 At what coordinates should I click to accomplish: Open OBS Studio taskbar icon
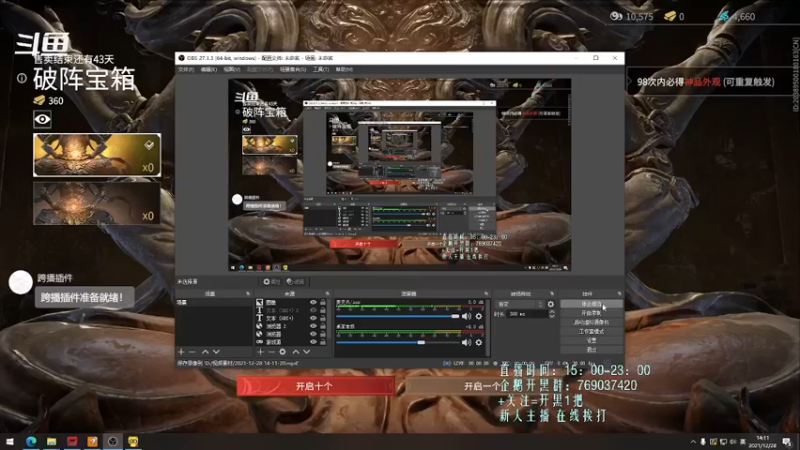click(113, 441)
